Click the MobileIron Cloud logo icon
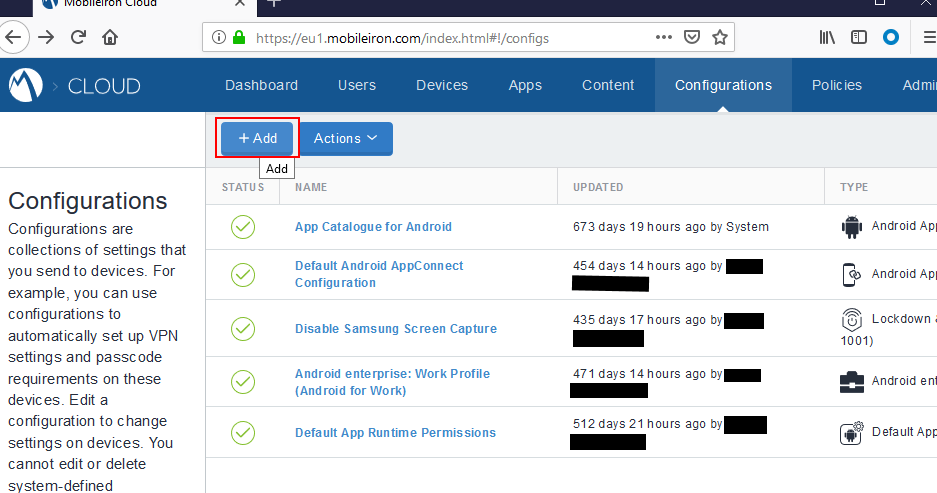937x493 pixels. pyautogui.click(x=27, y=86)
